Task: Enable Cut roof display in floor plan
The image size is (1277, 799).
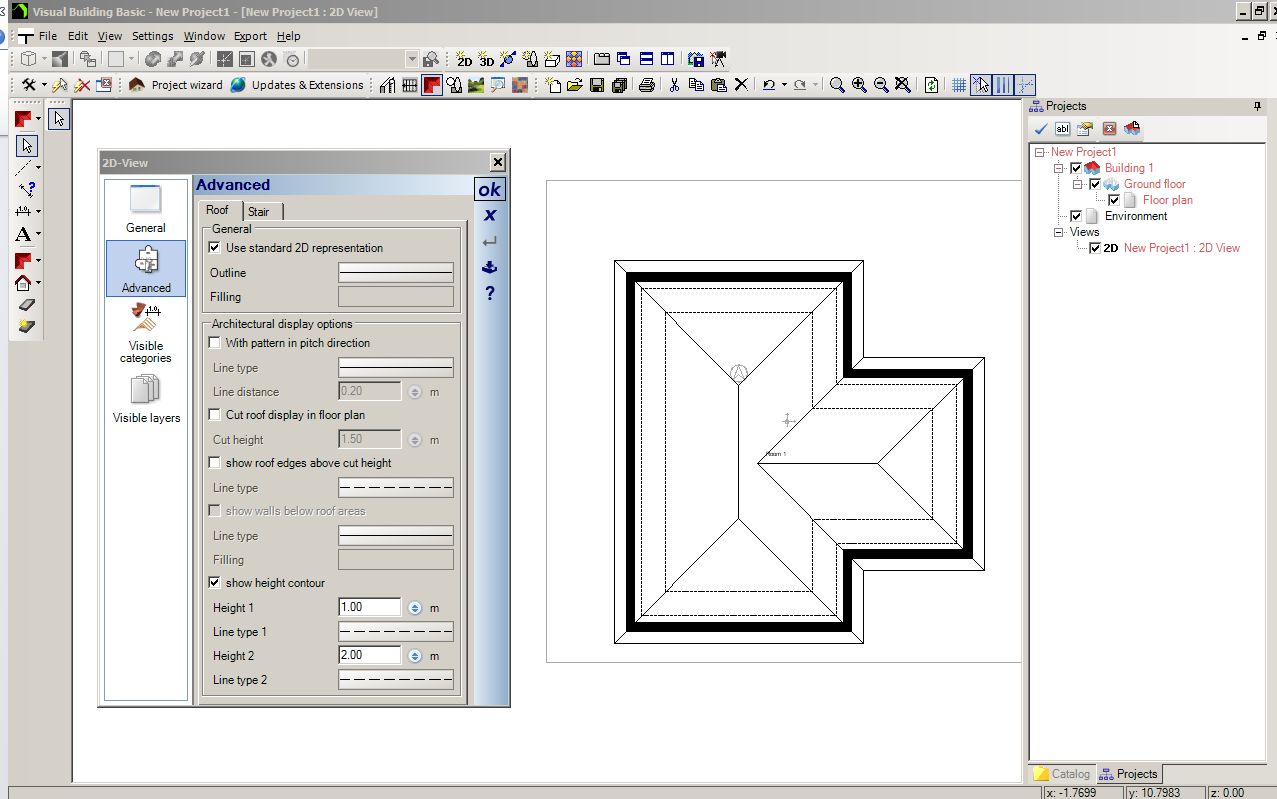Action: click(214, 415)
